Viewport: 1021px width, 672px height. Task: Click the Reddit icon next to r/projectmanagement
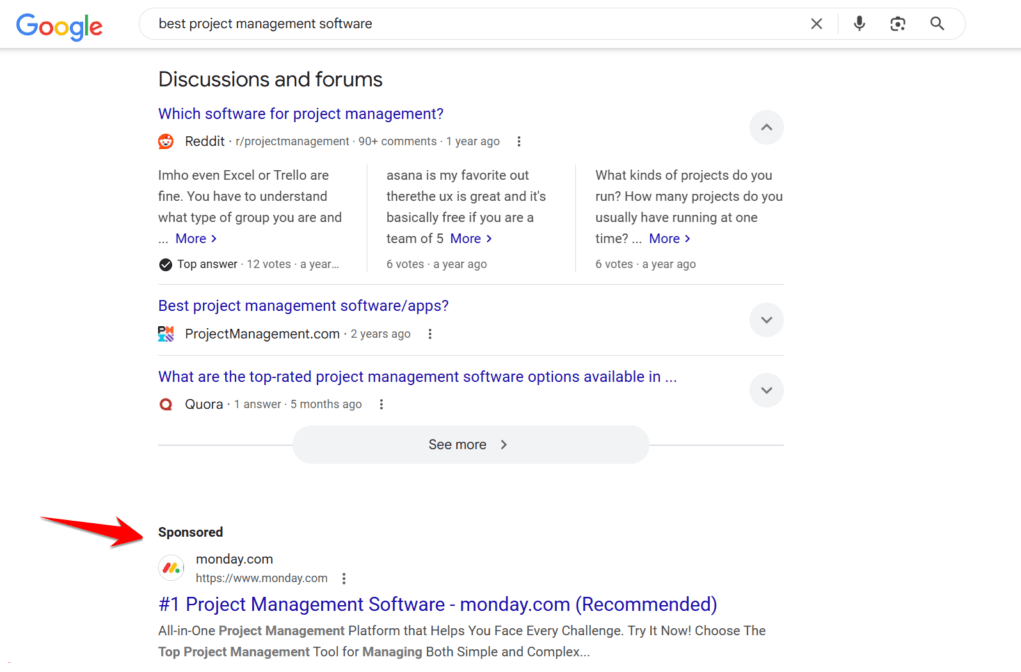point(165,141)
